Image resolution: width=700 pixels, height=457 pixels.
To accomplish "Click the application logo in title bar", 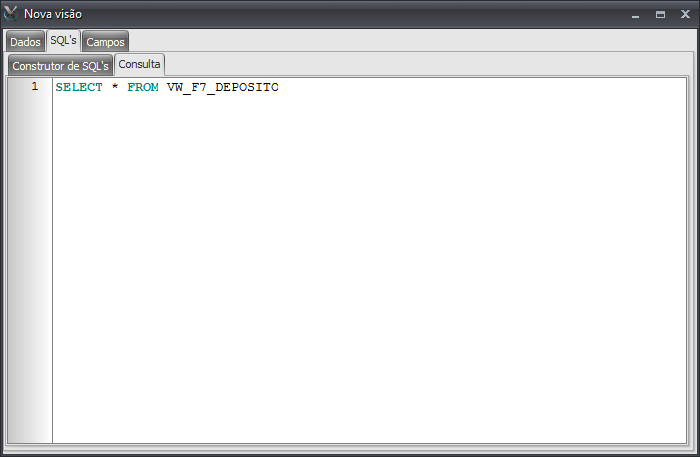I will [x=11, y=14].
